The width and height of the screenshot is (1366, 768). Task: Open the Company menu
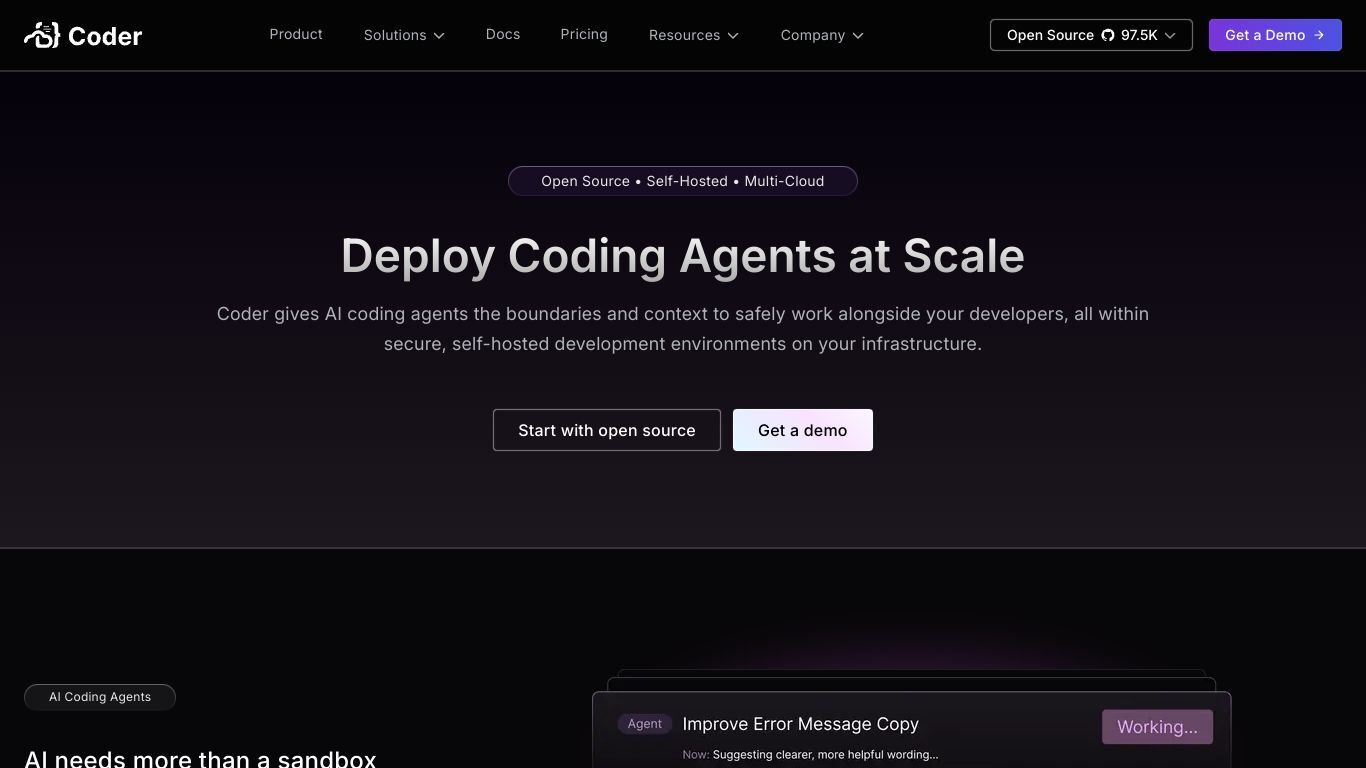pyautogui.click(x=822, y=35)
